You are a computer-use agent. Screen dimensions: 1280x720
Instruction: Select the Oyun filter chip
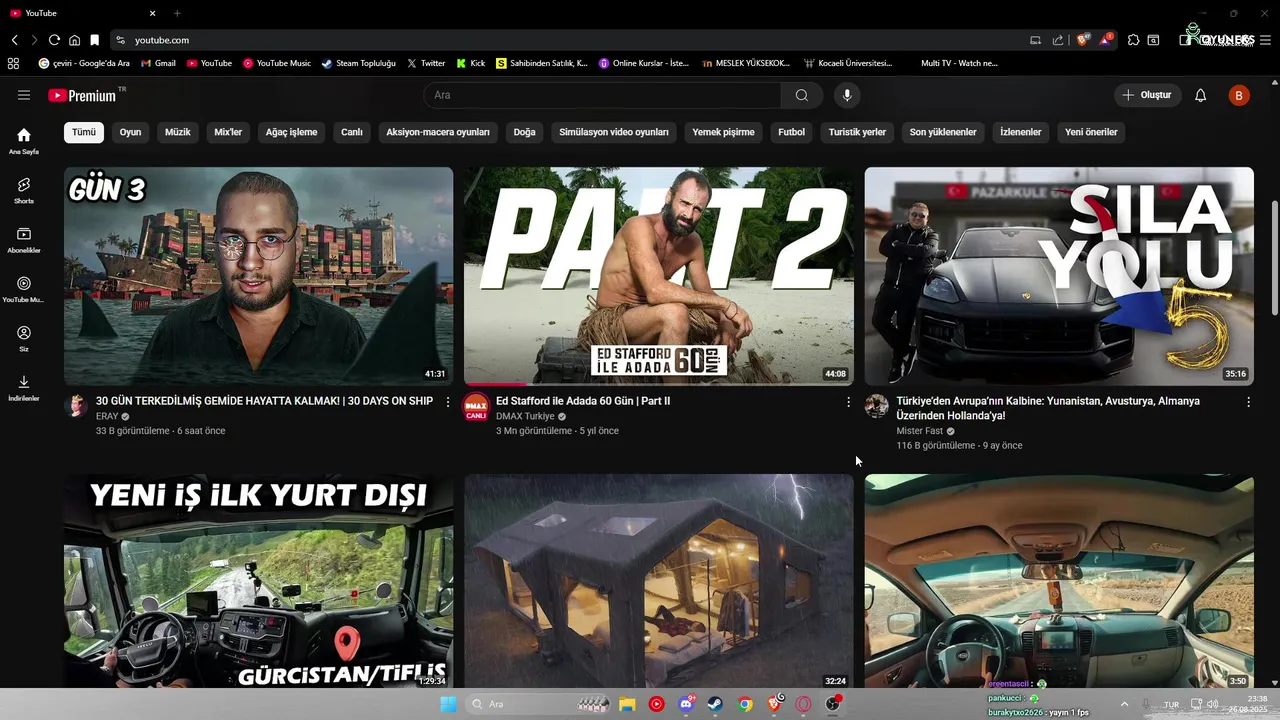tap(130, 132)
